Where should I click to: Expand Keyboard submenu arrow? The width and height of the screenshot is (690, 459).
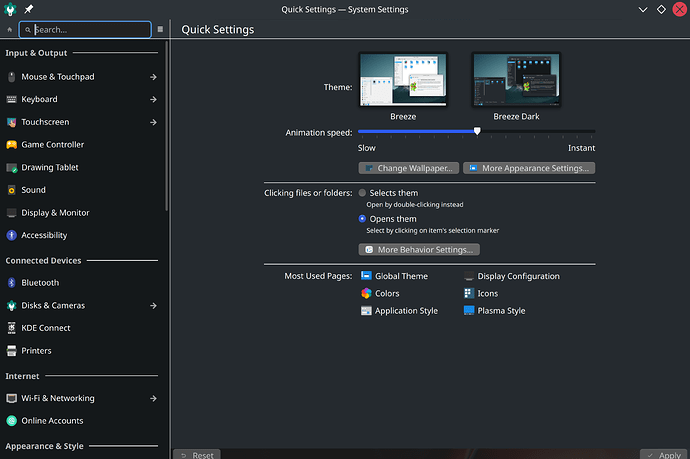pyautogui.click(x=153, y=99)
